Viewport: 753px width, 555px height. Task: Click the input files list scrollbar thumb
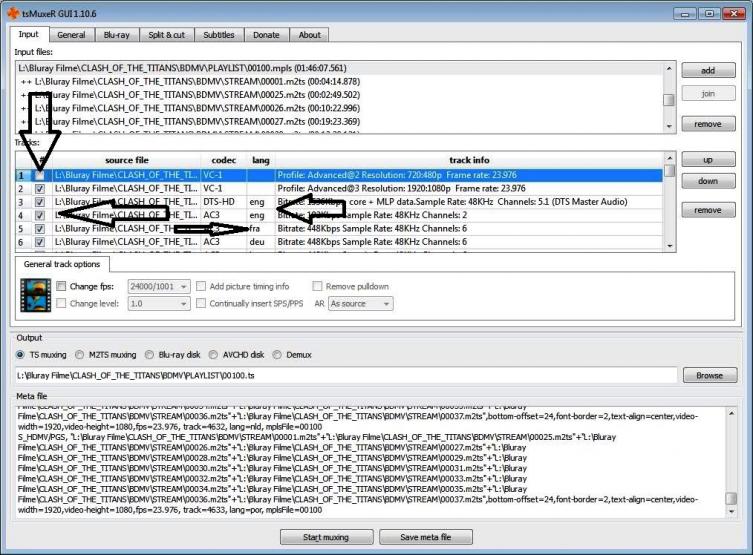(668, 100)
